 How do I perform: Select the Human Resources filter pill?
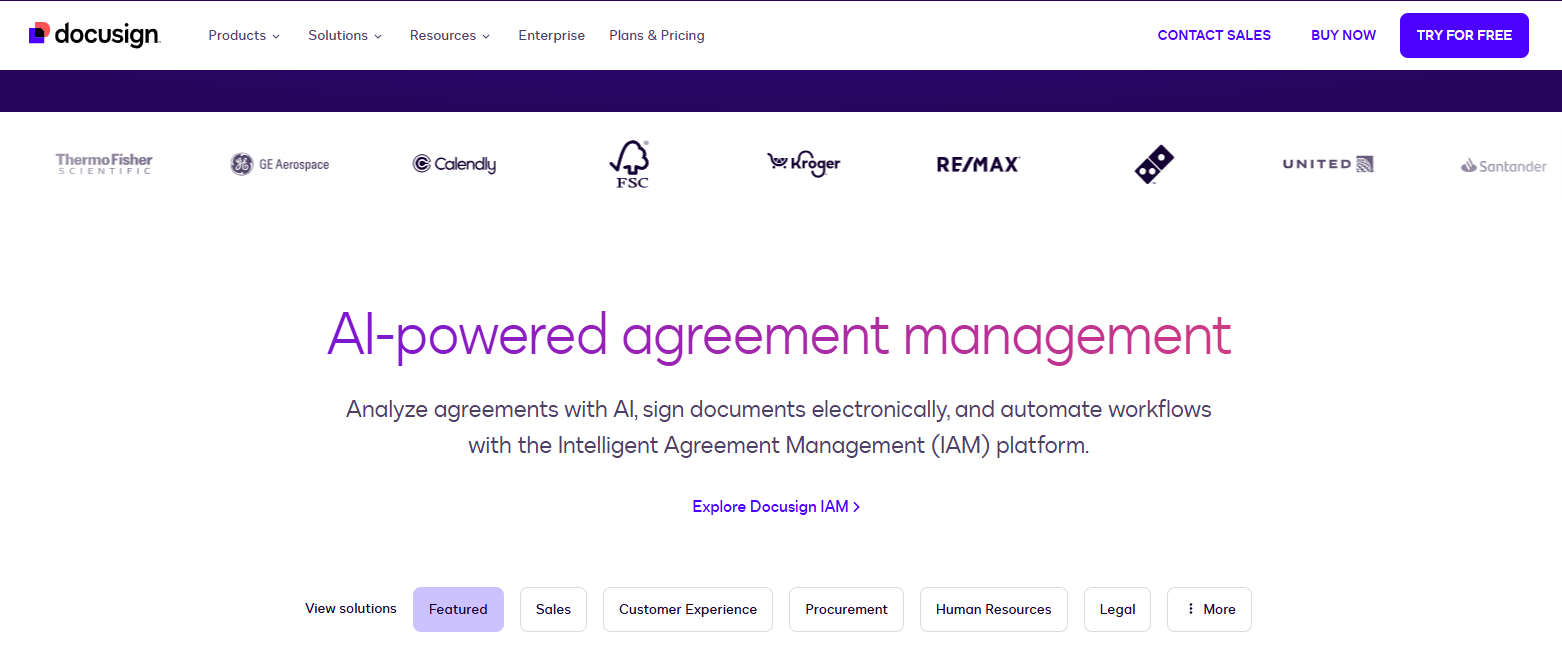tap(993, 609)
